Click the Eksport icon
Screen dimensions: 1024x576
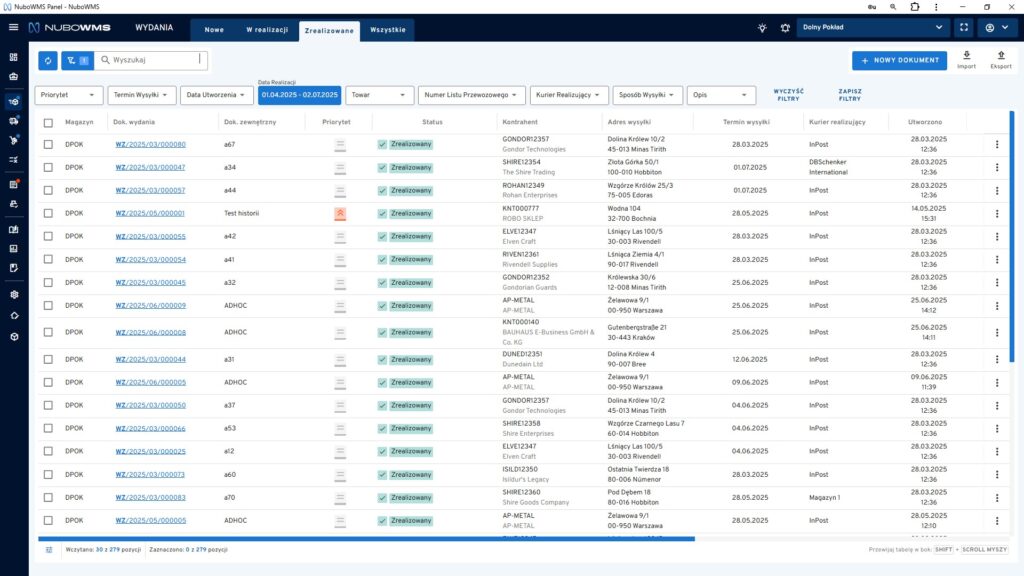(x=1000, y=59)
